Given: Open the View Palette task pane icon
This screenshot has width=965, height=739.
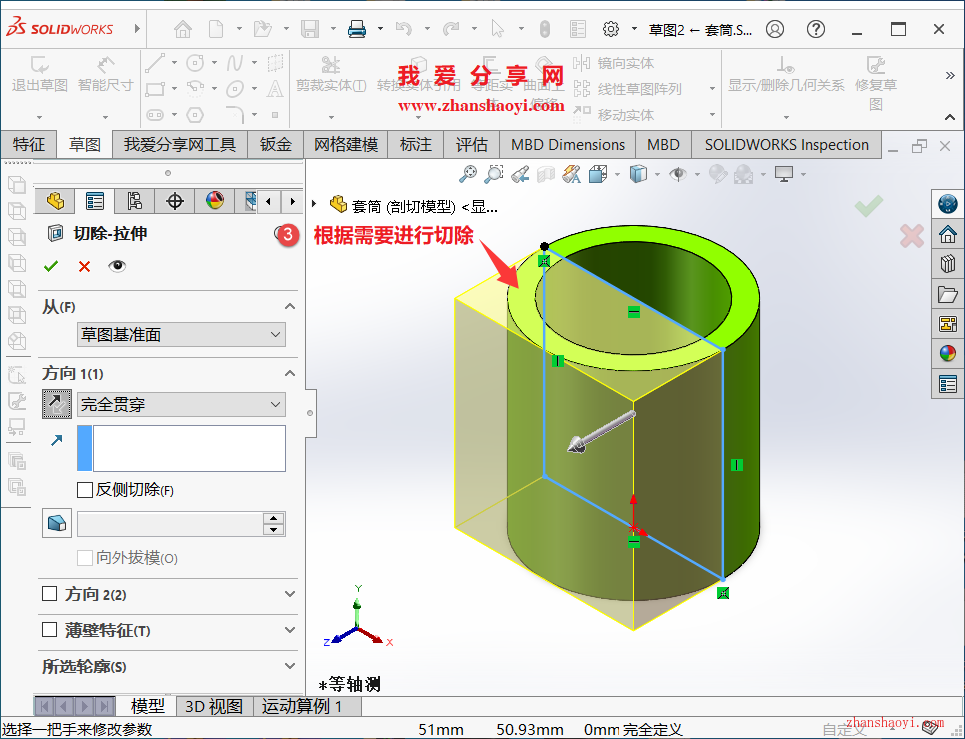Looking at the screenshot, I should (x=948, y=324).
